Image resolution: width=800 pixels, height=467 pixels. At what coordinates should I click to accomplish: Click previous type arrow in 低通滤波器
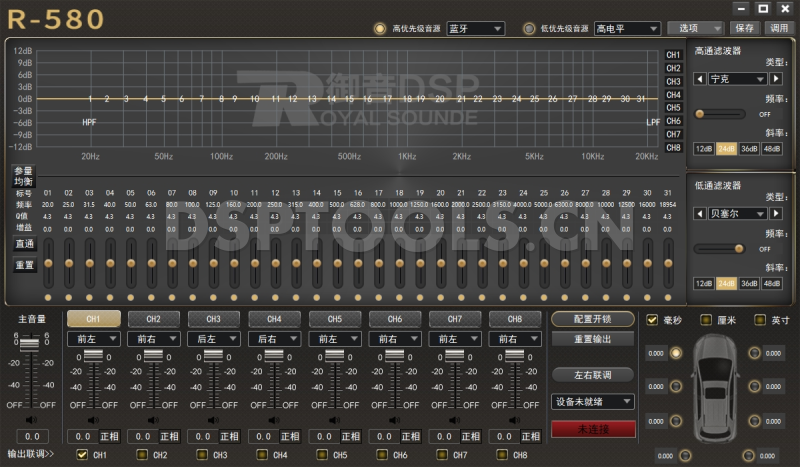tap(700, 213)
